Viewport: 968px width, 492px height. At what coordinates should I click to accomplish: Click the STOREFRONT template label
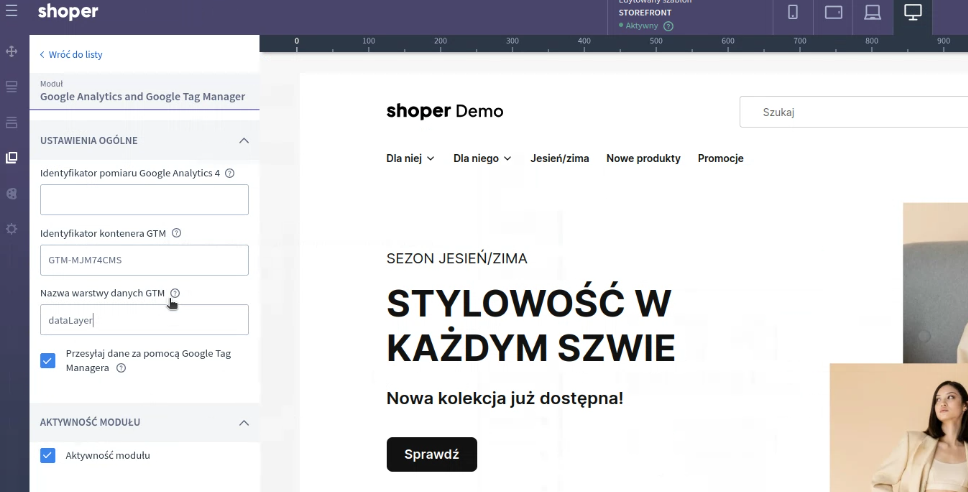click(x=645, y=12)
